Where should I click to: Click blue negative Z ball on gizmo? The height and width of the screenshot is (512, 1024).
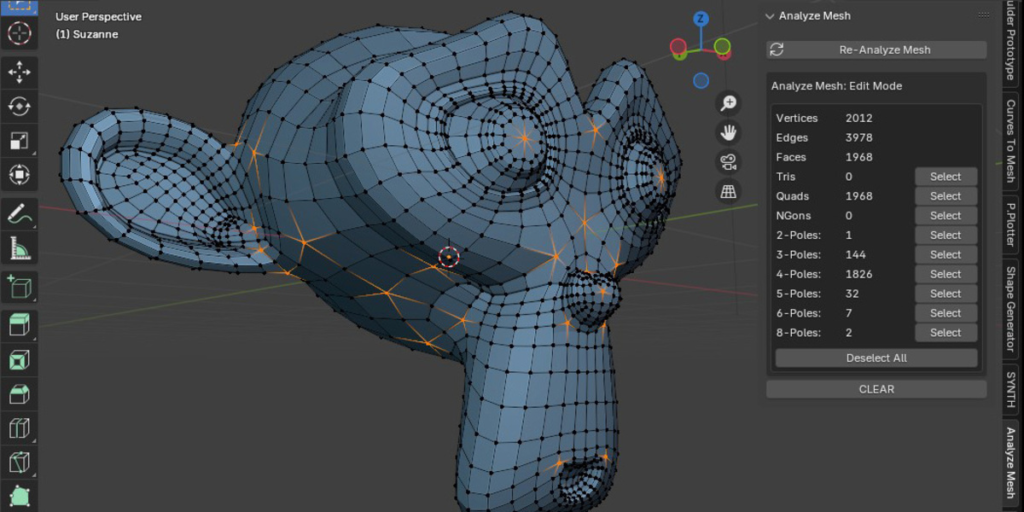coord(701,80)
